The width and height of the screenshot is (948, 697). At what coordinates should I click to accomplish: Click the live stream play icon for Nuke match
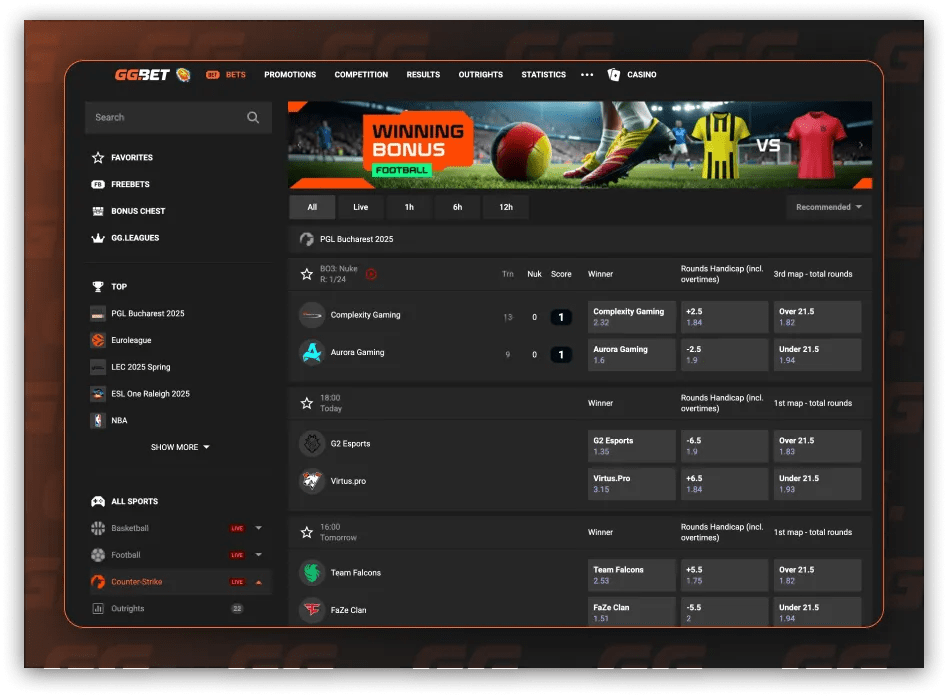[x=371, y=274]
